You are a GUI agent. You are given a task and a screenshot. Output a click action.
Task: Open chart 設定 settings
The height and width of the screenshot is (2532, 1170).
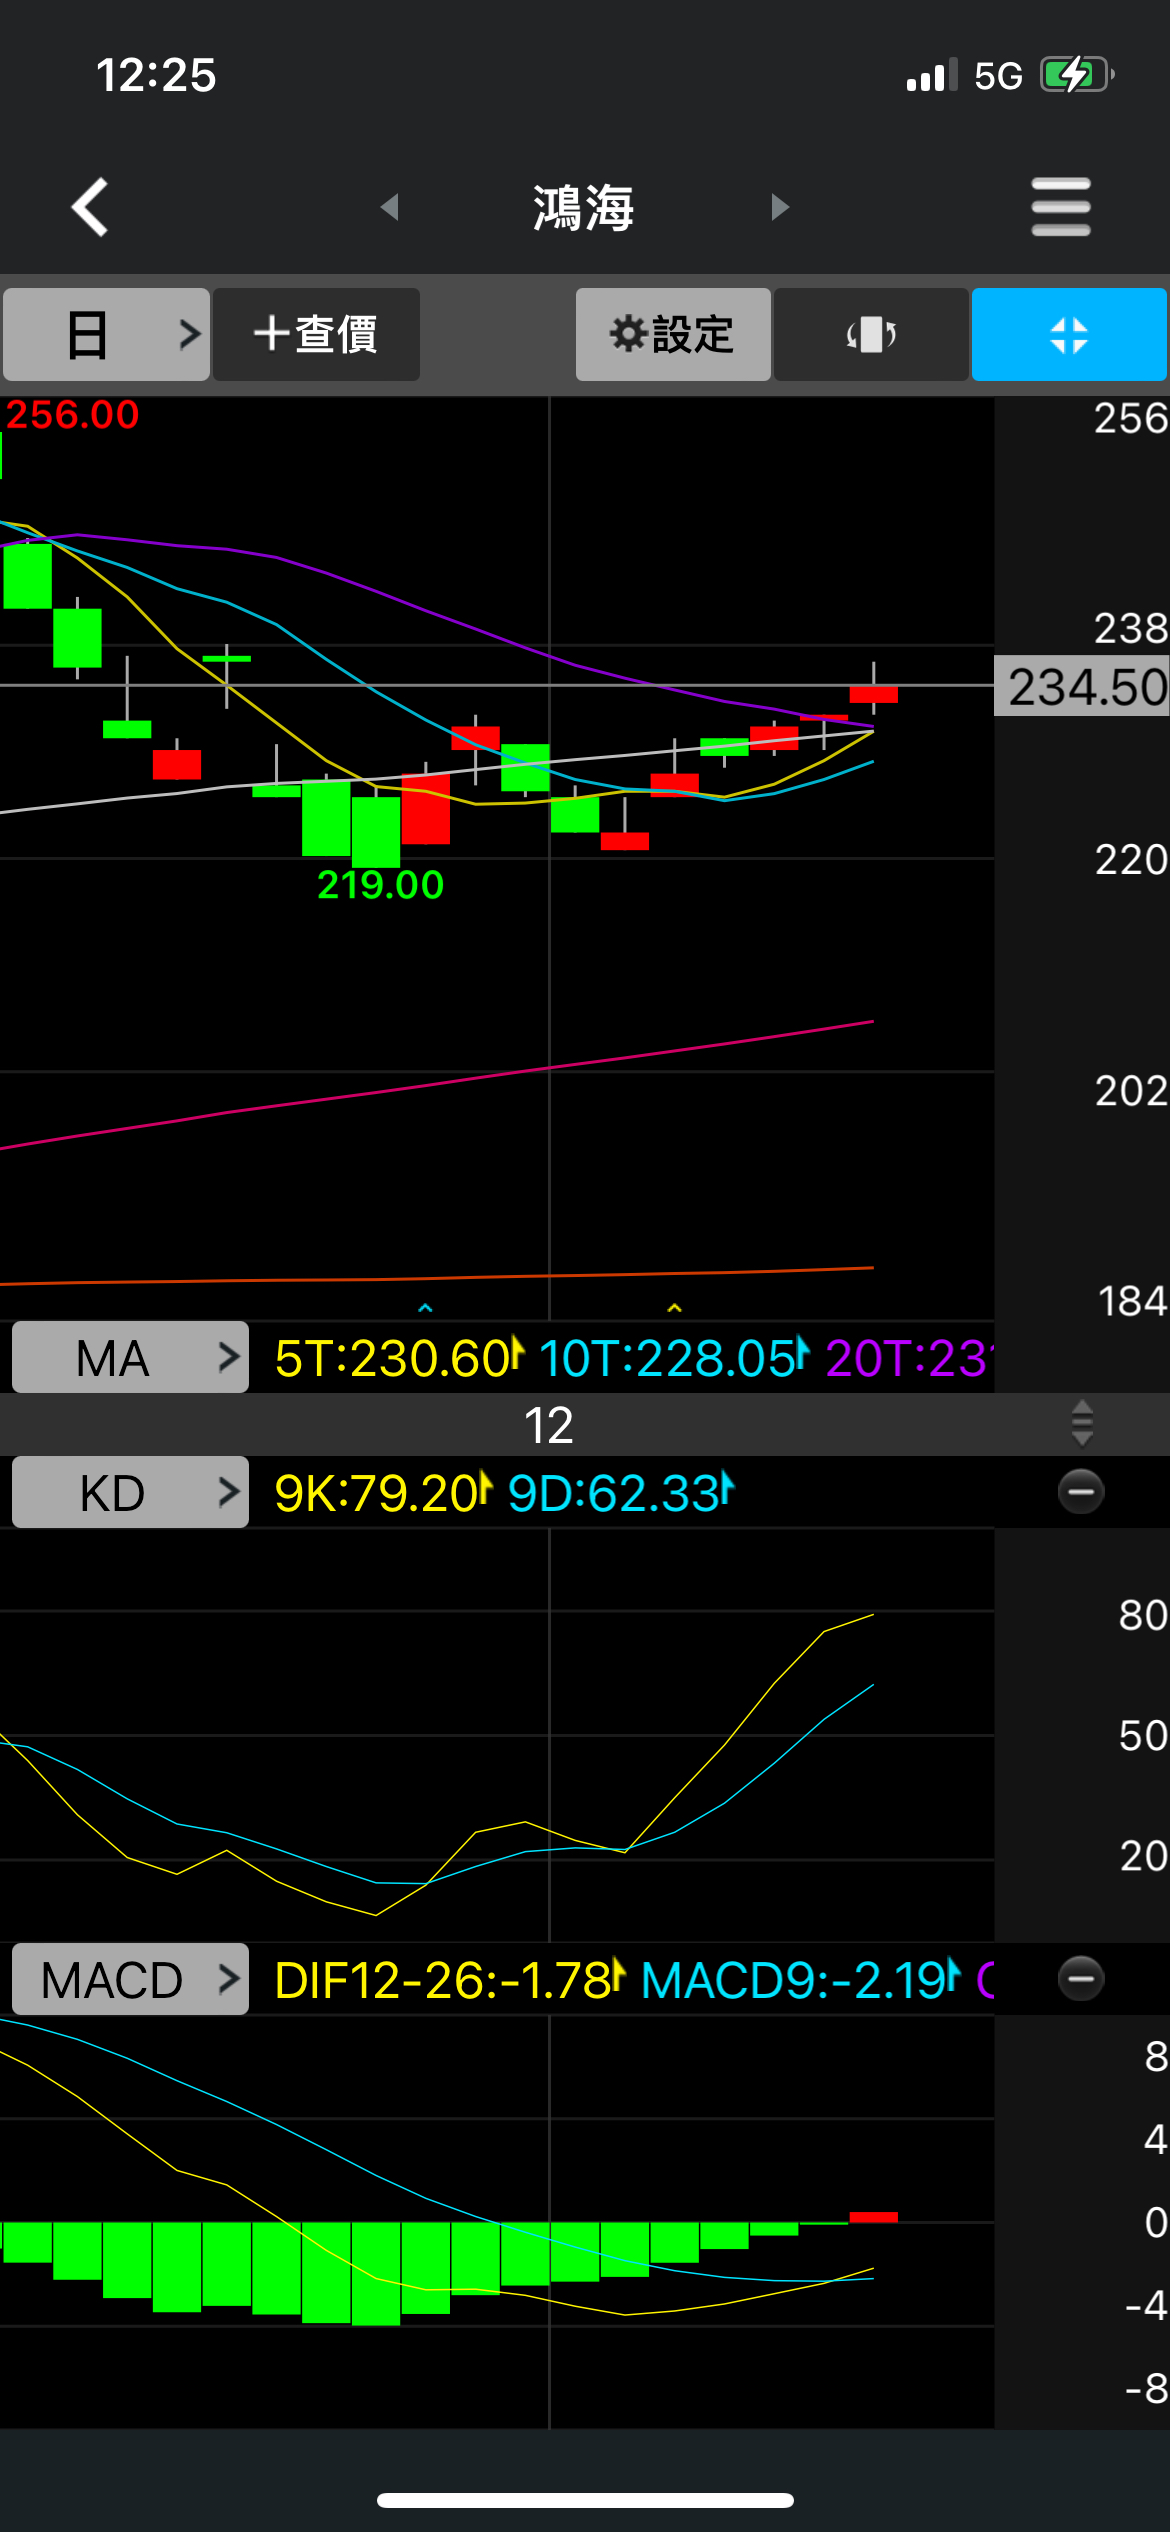point(673,334)
